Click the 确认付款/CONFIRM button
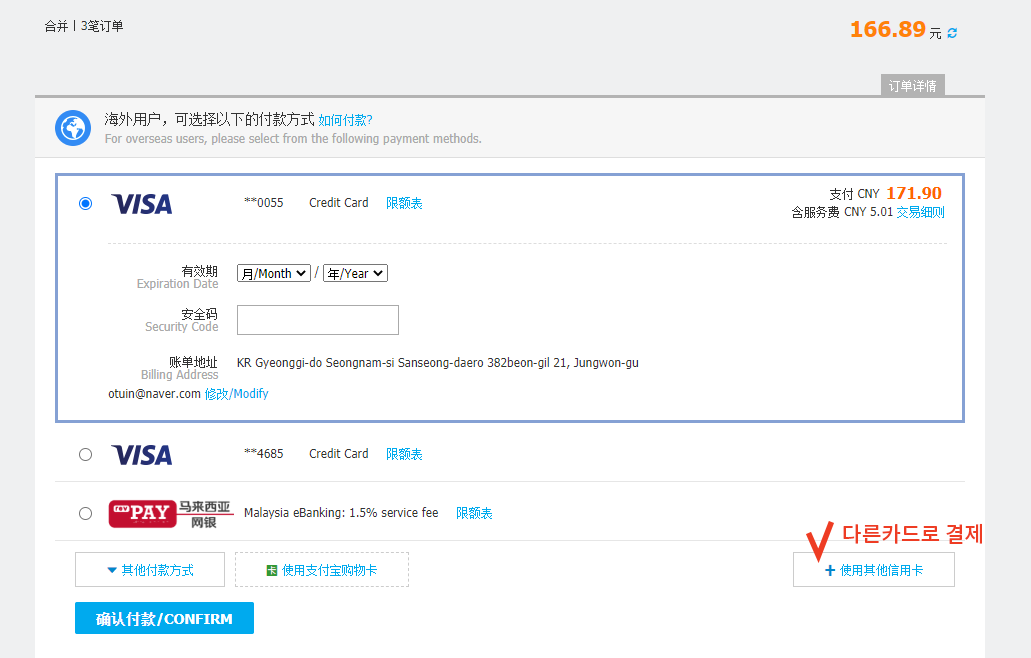This screenshot has width=1031, height=658. tap(164, 618)
